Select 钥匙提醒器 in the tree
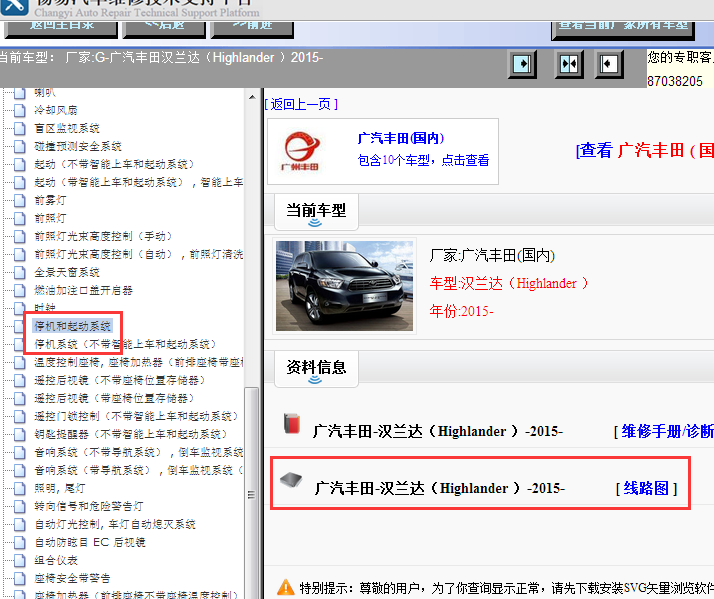Image resolution: width=714 pixels, height=599 pixels. [131, 434]
